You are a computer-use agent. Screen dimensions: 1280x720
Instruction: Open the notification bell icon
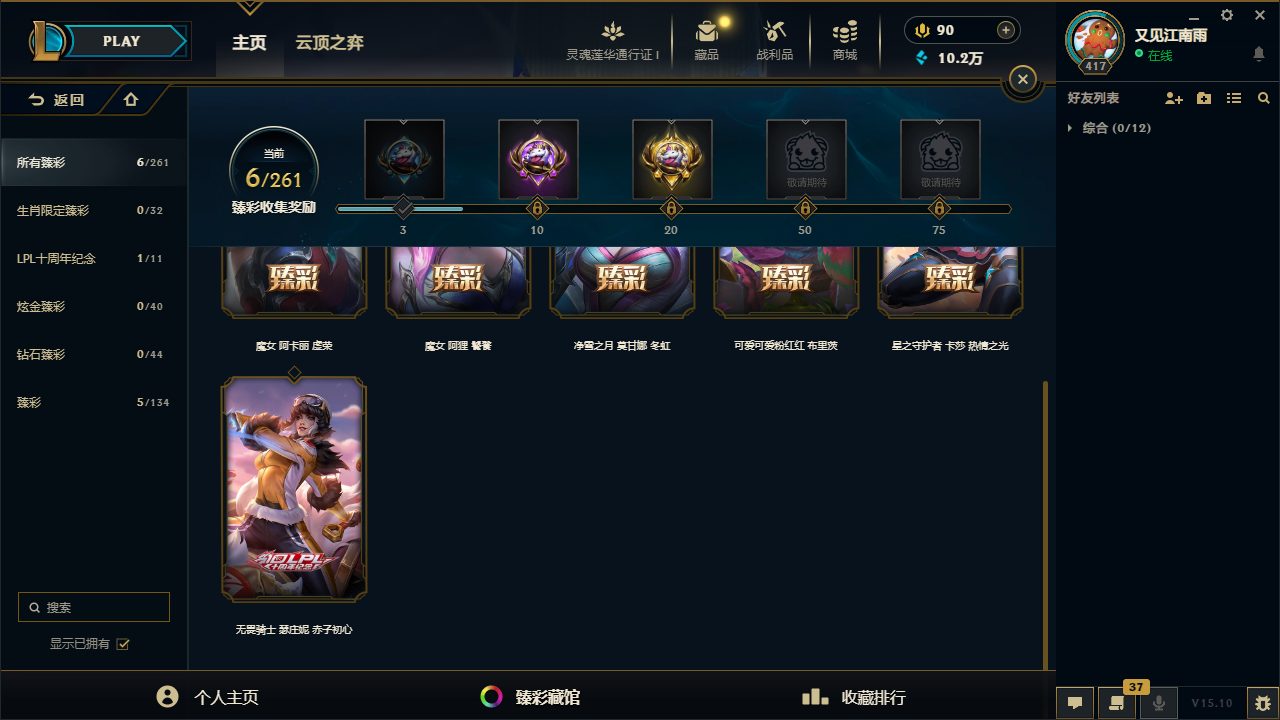1259,54
